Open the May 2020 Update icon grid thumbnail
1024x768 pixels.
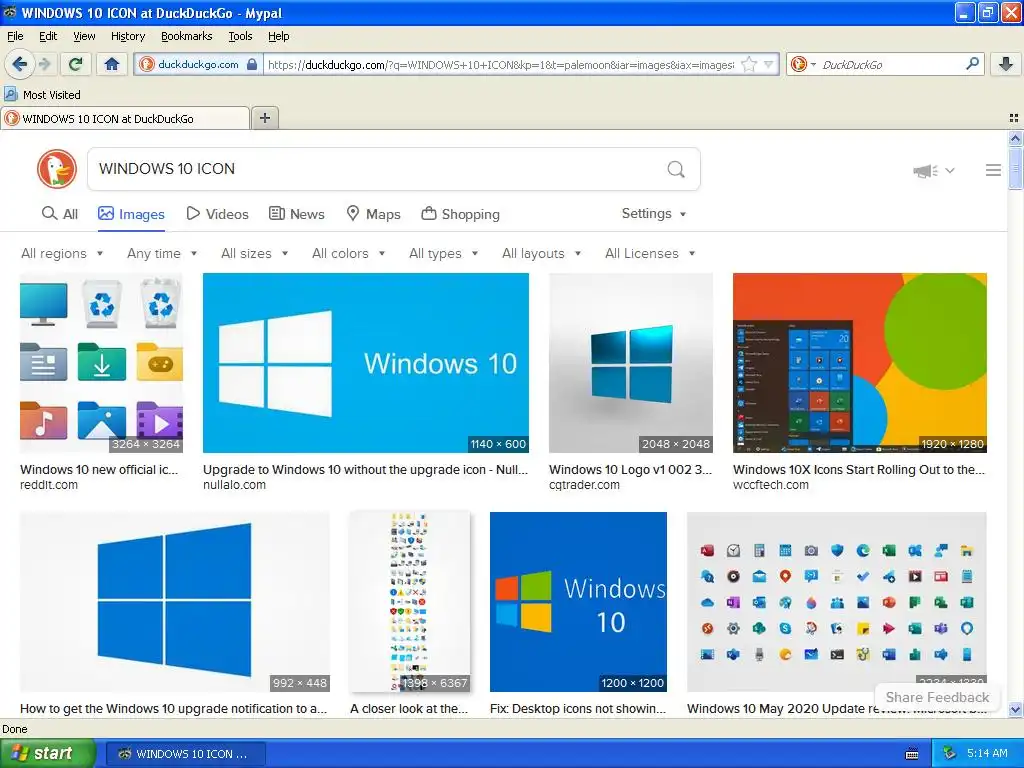tap(837, 601)
